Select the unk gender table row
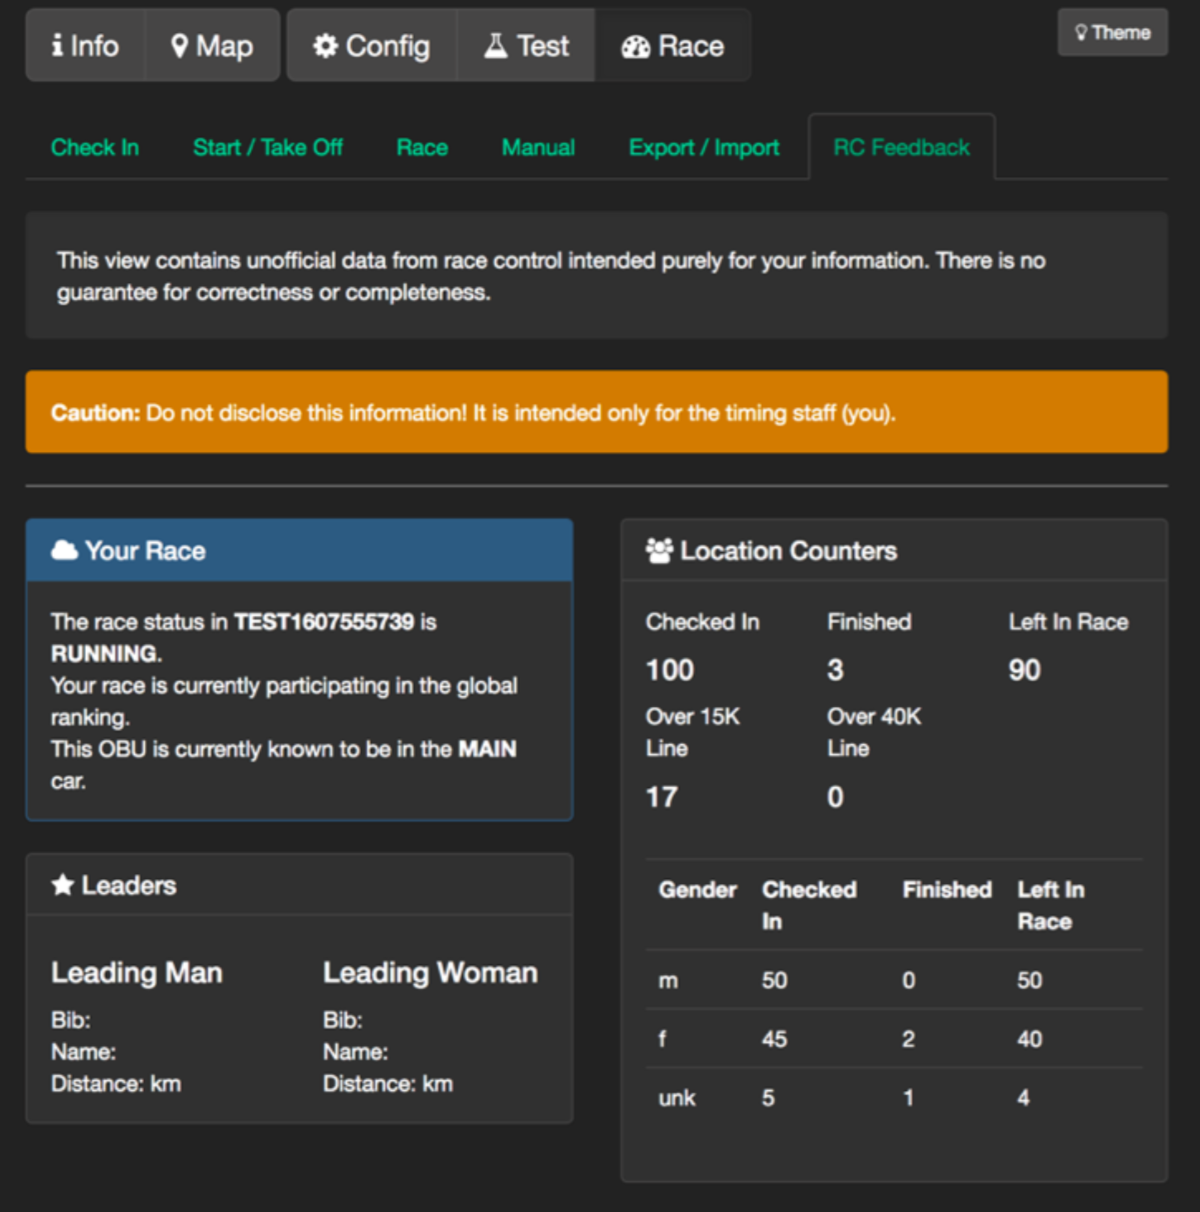Image resolution: width=1200 pixels, height=1212 pixels. 893,1098
